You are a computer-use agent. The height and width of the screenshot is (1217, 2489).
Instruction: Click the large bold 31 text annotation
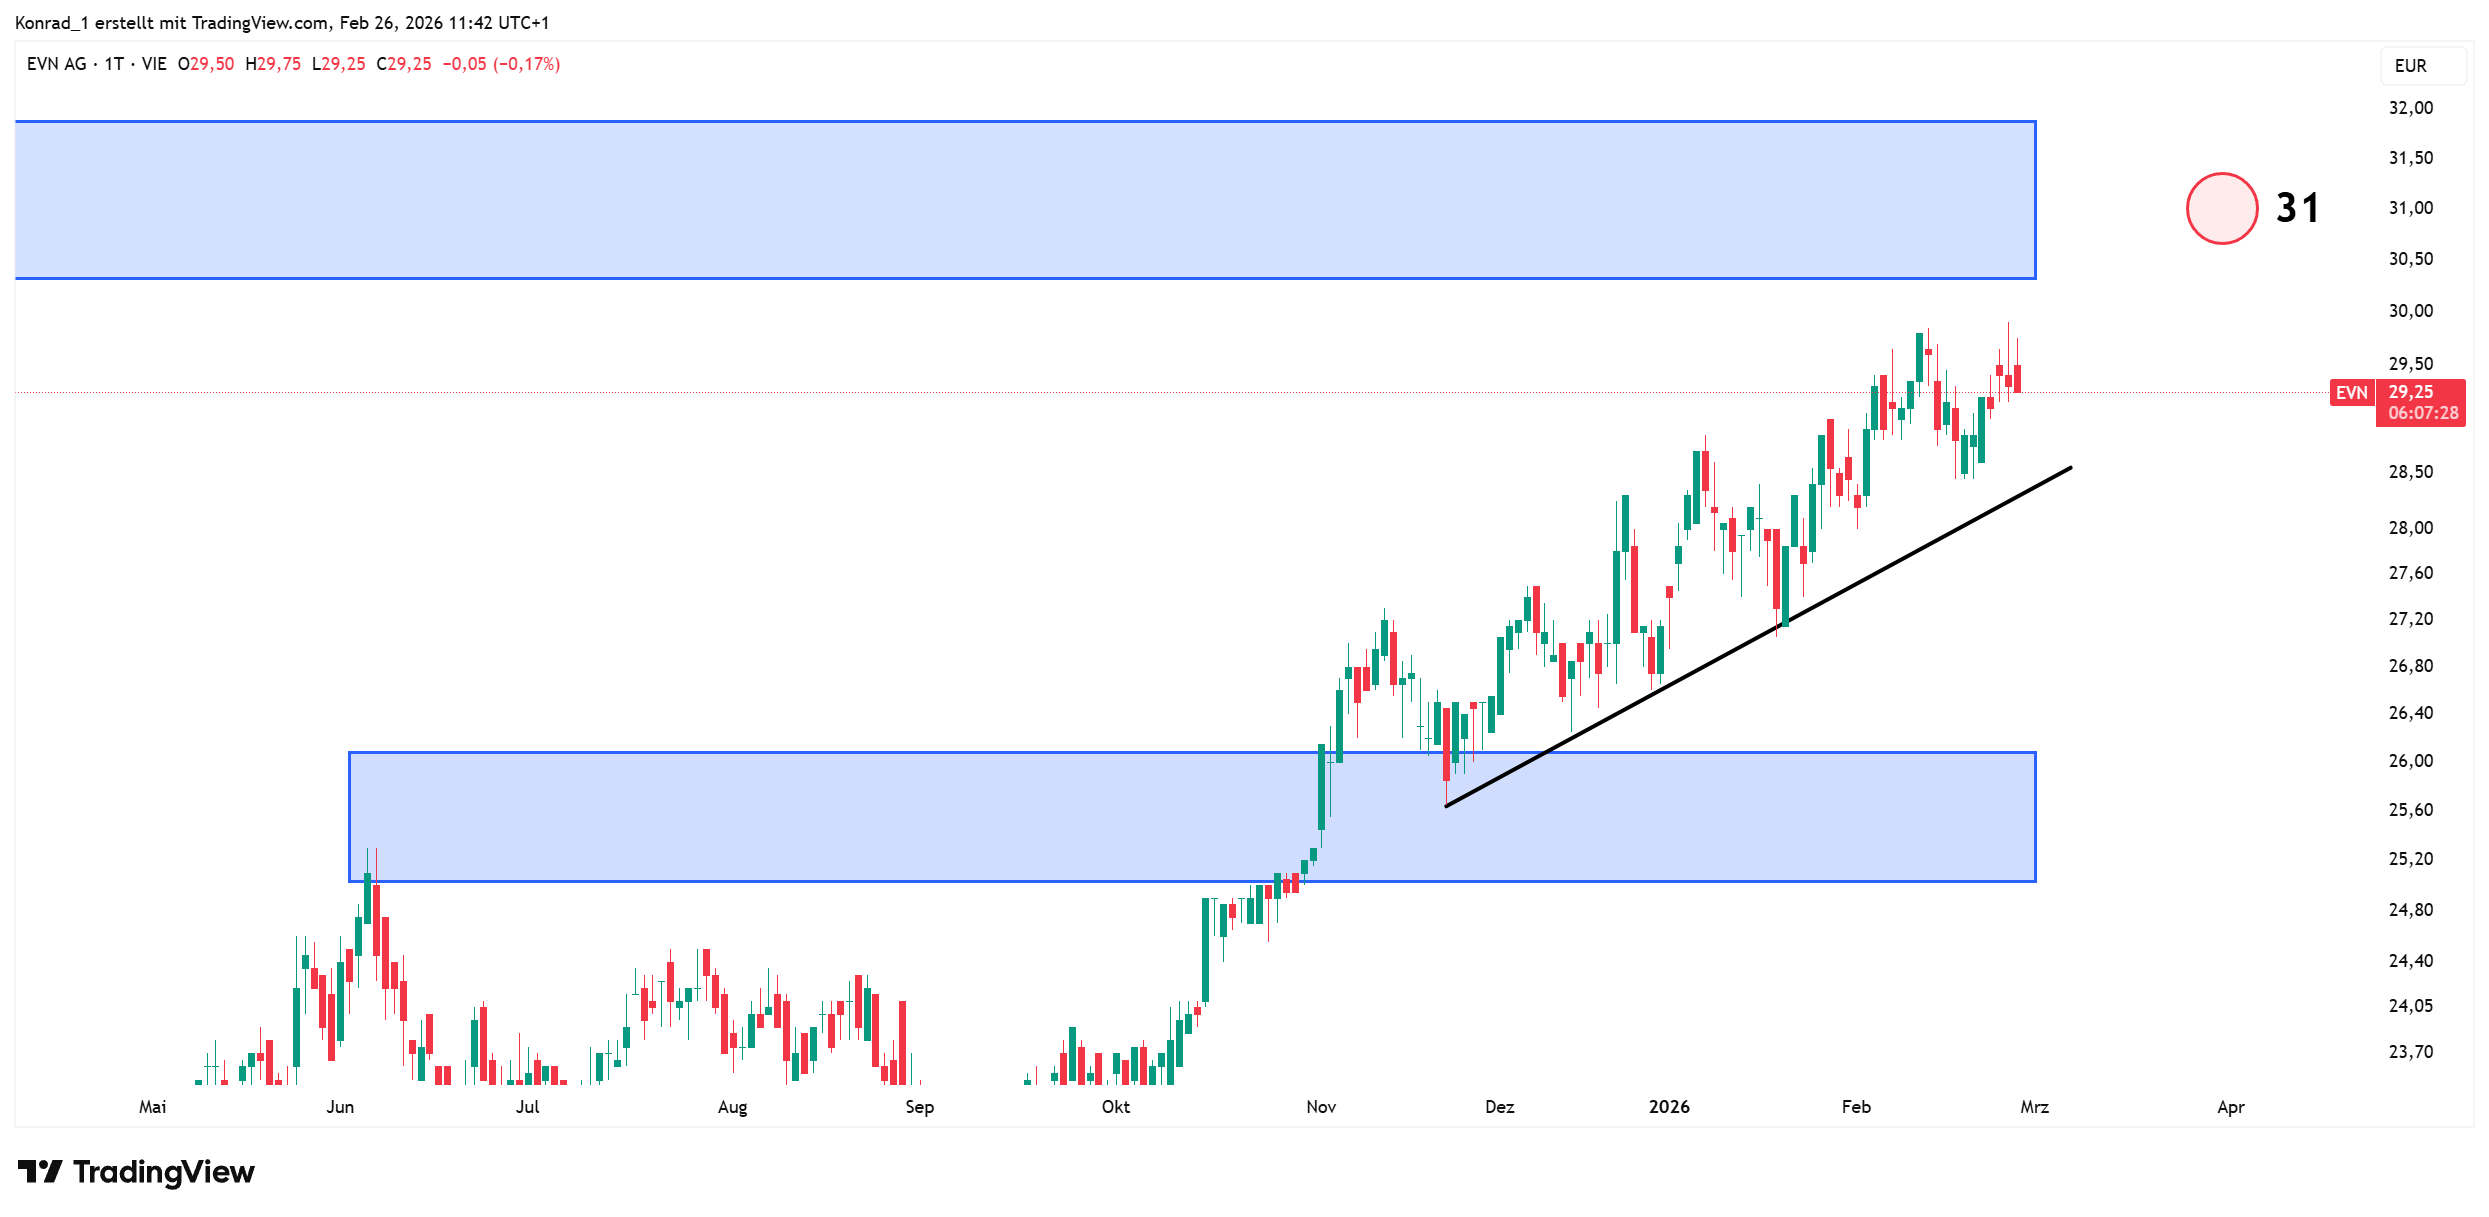tap(2297, 208)
